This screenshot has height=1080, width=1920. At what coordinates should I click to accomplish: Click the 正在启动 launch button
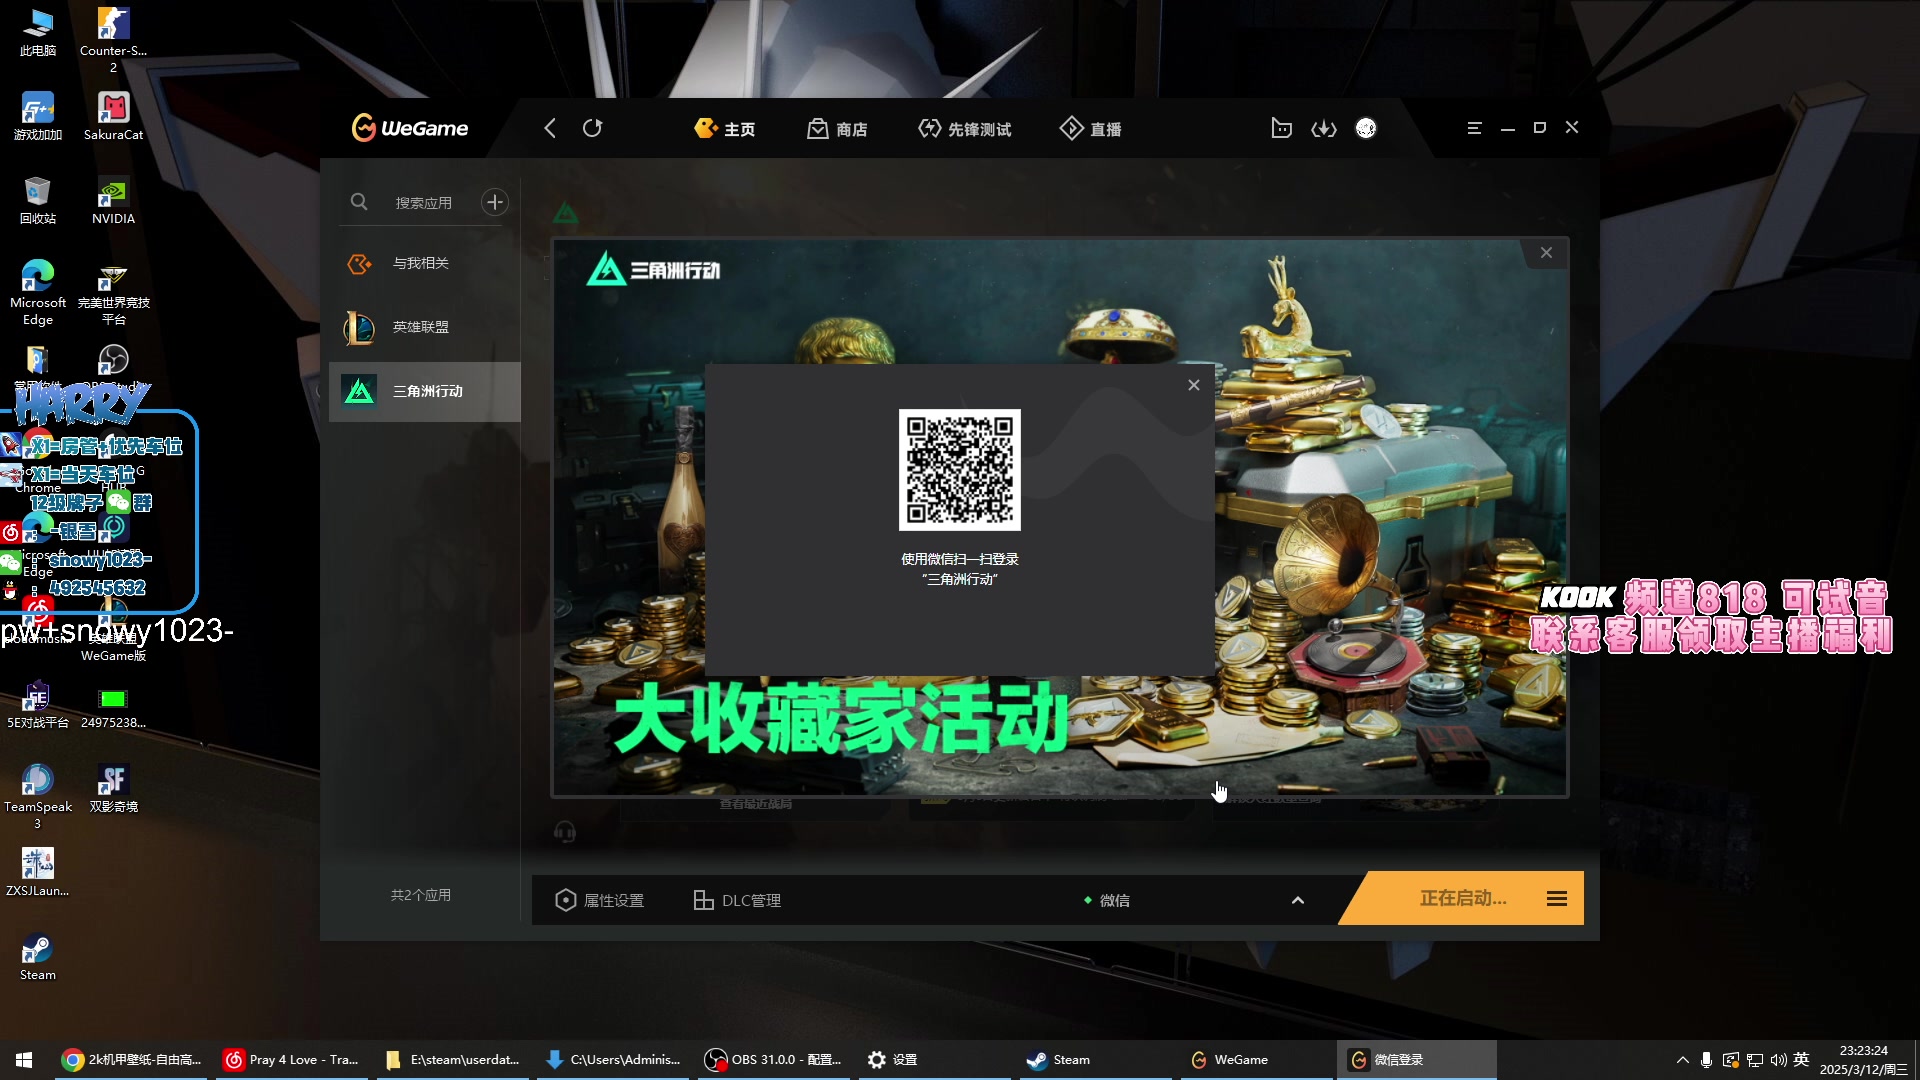click(1463, 898)
